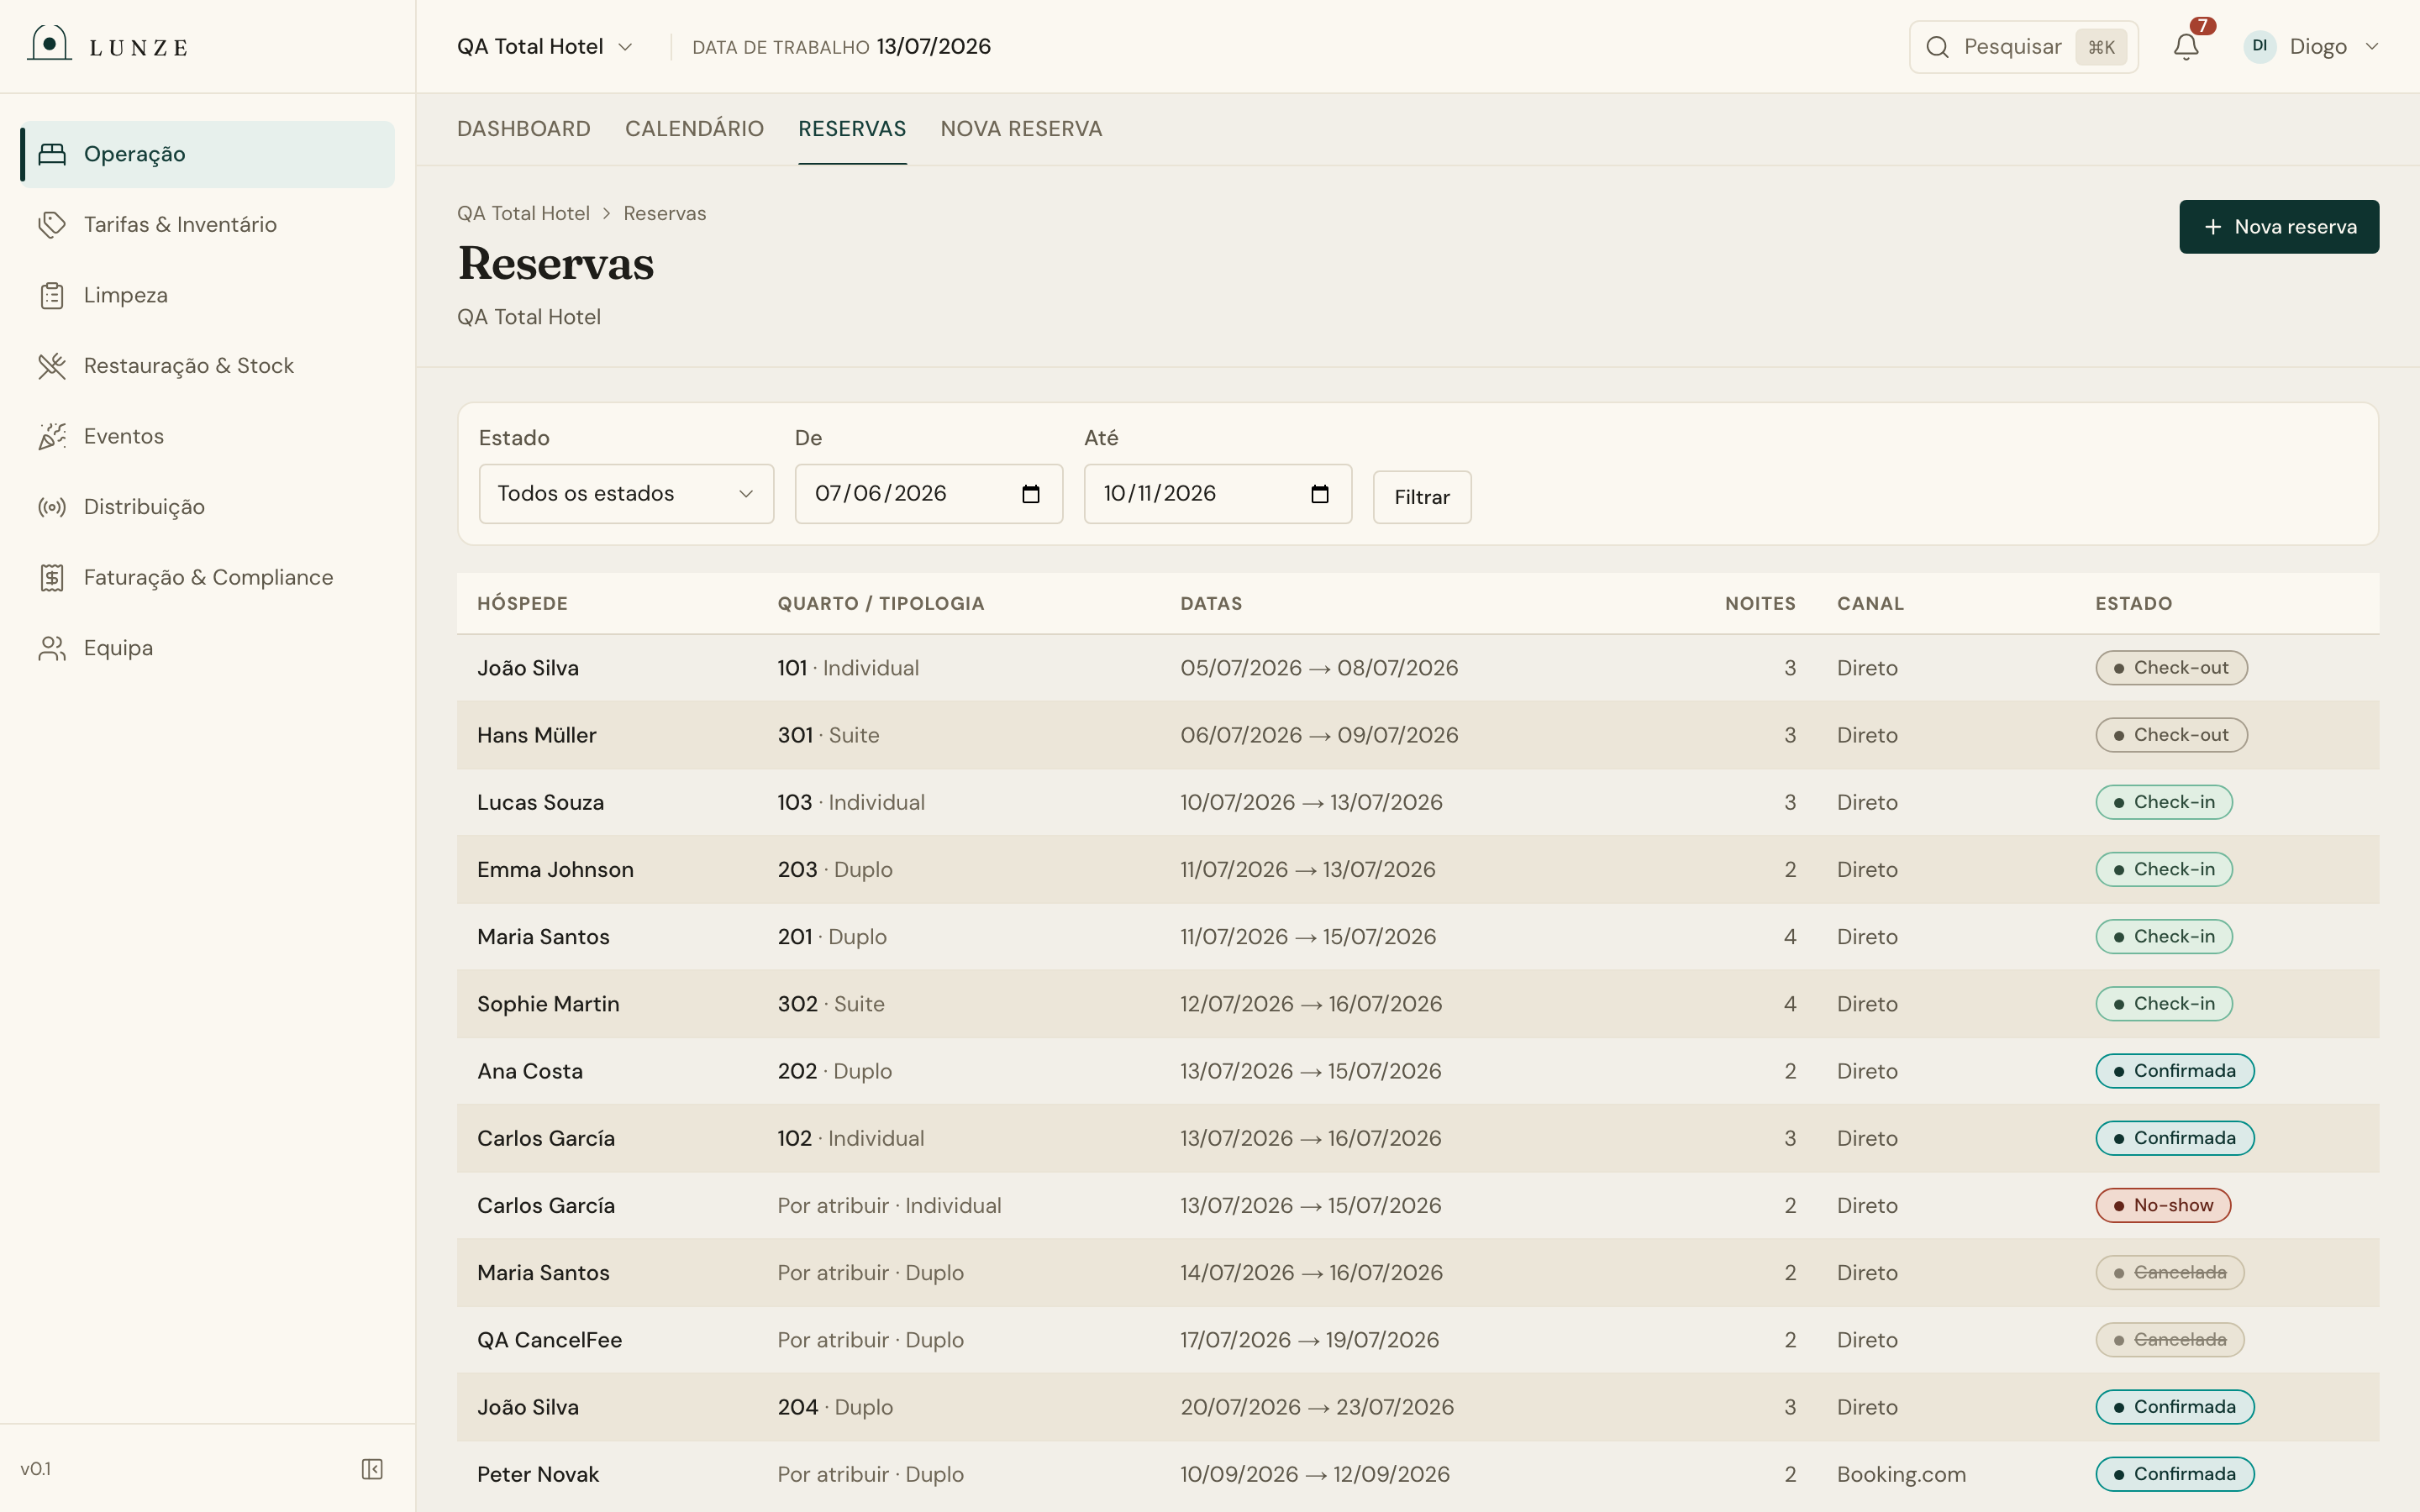The image size is (2420, 1512).
Task: Go to Tarifas & Inventário section
Action: 207,224
